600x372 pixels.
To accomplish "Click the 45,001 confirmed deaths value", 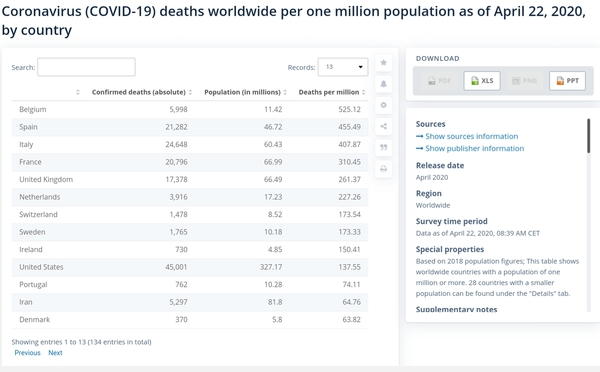I will pos(176,267).
